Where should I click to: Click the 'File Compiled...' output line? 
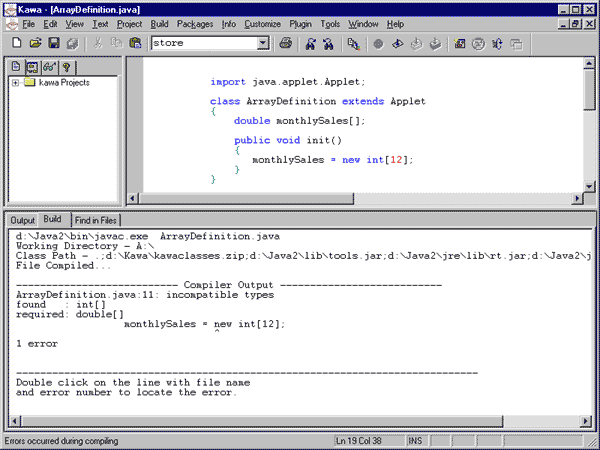(64, 266)
